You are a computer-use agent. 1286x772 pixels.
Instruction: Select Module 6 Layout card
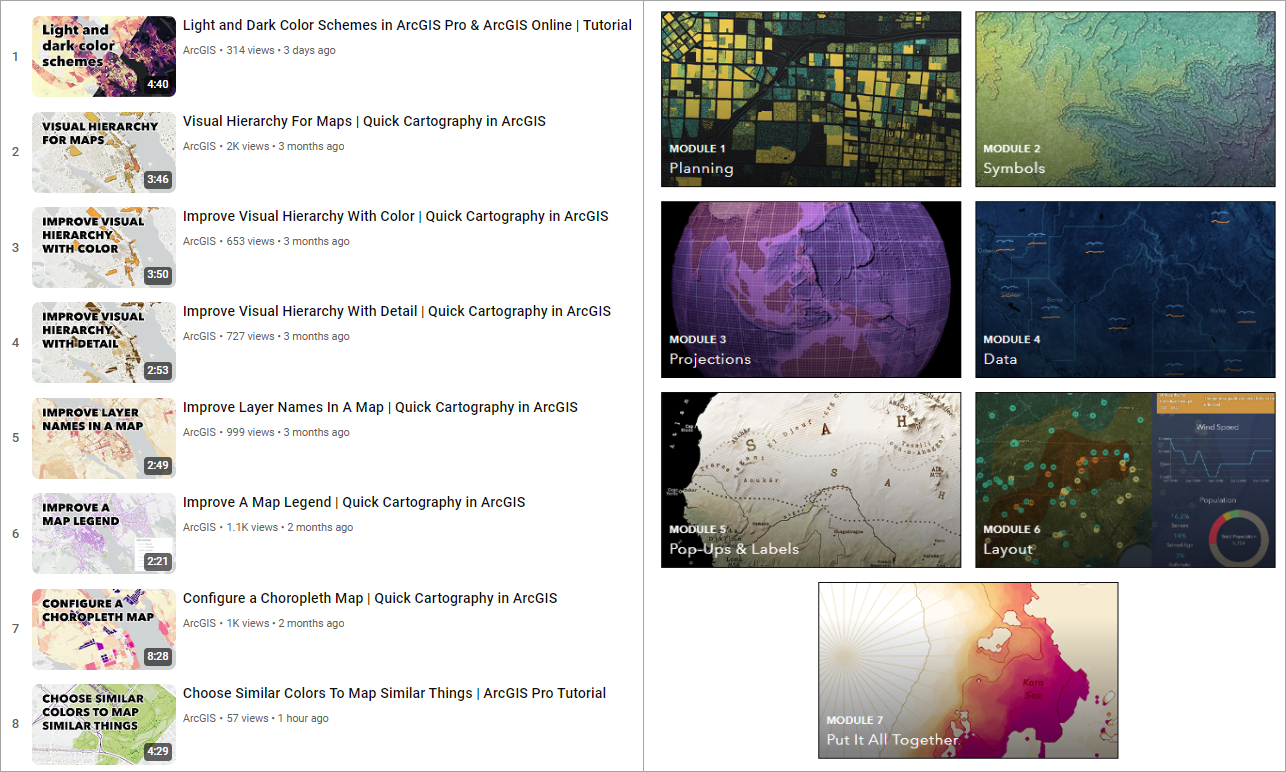click(1124, 480)
